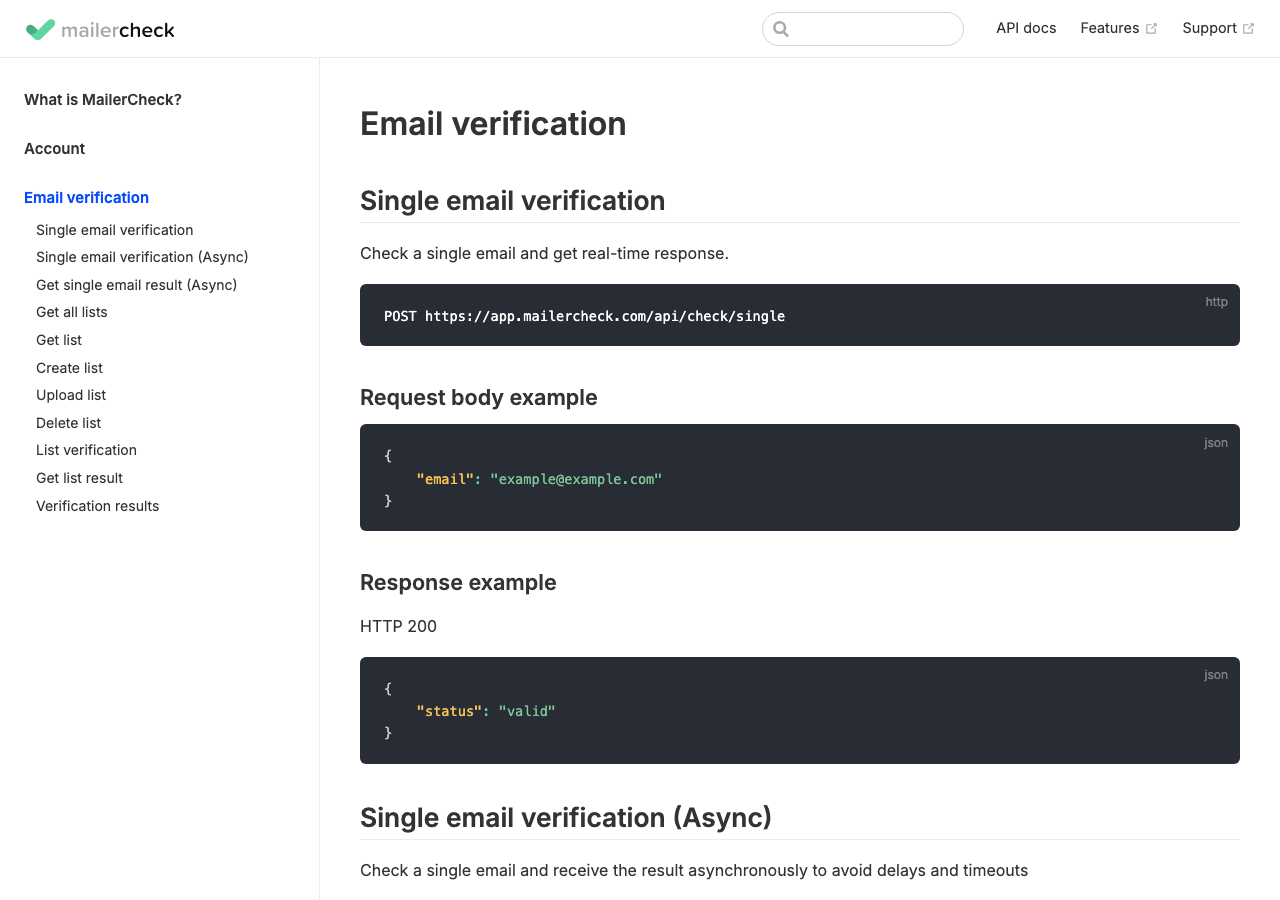Click the Single email verification main heading

[513, 201]
